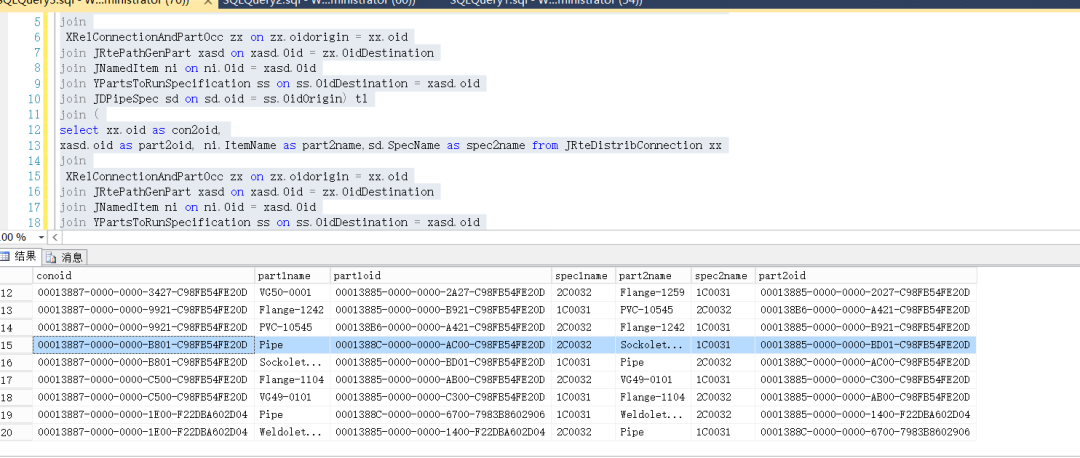1080x458 pixels.
Task: Click Flange-1104 in the part2name column
Action: [653, 397]
